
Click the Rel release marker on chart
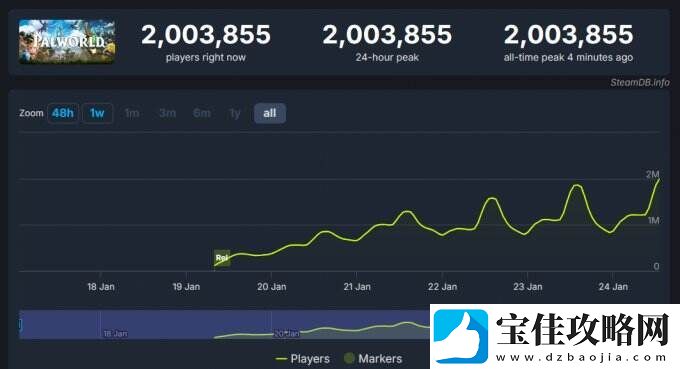(x=222, y=258)
